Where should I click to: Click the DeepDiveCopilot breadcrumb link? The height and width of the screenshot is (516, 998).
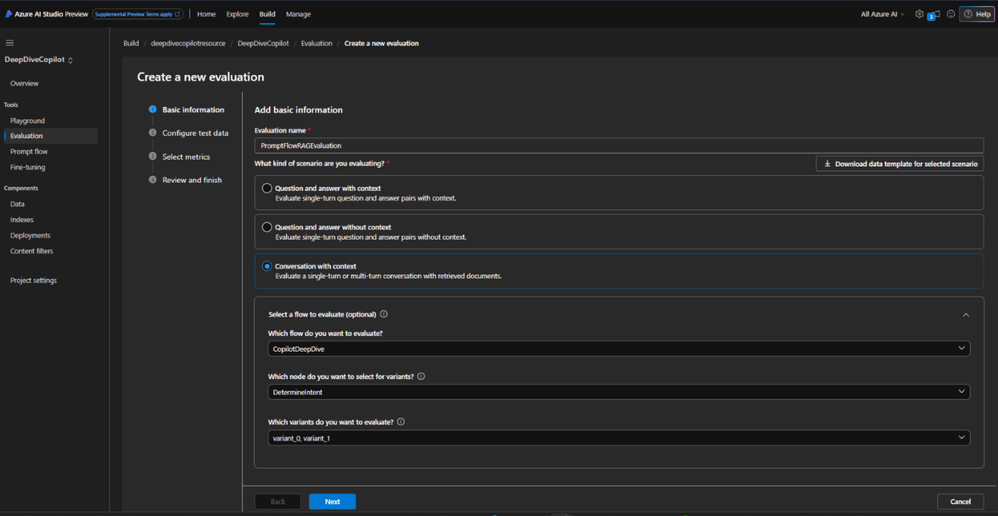pyautogui.click(x=263, y=43)
